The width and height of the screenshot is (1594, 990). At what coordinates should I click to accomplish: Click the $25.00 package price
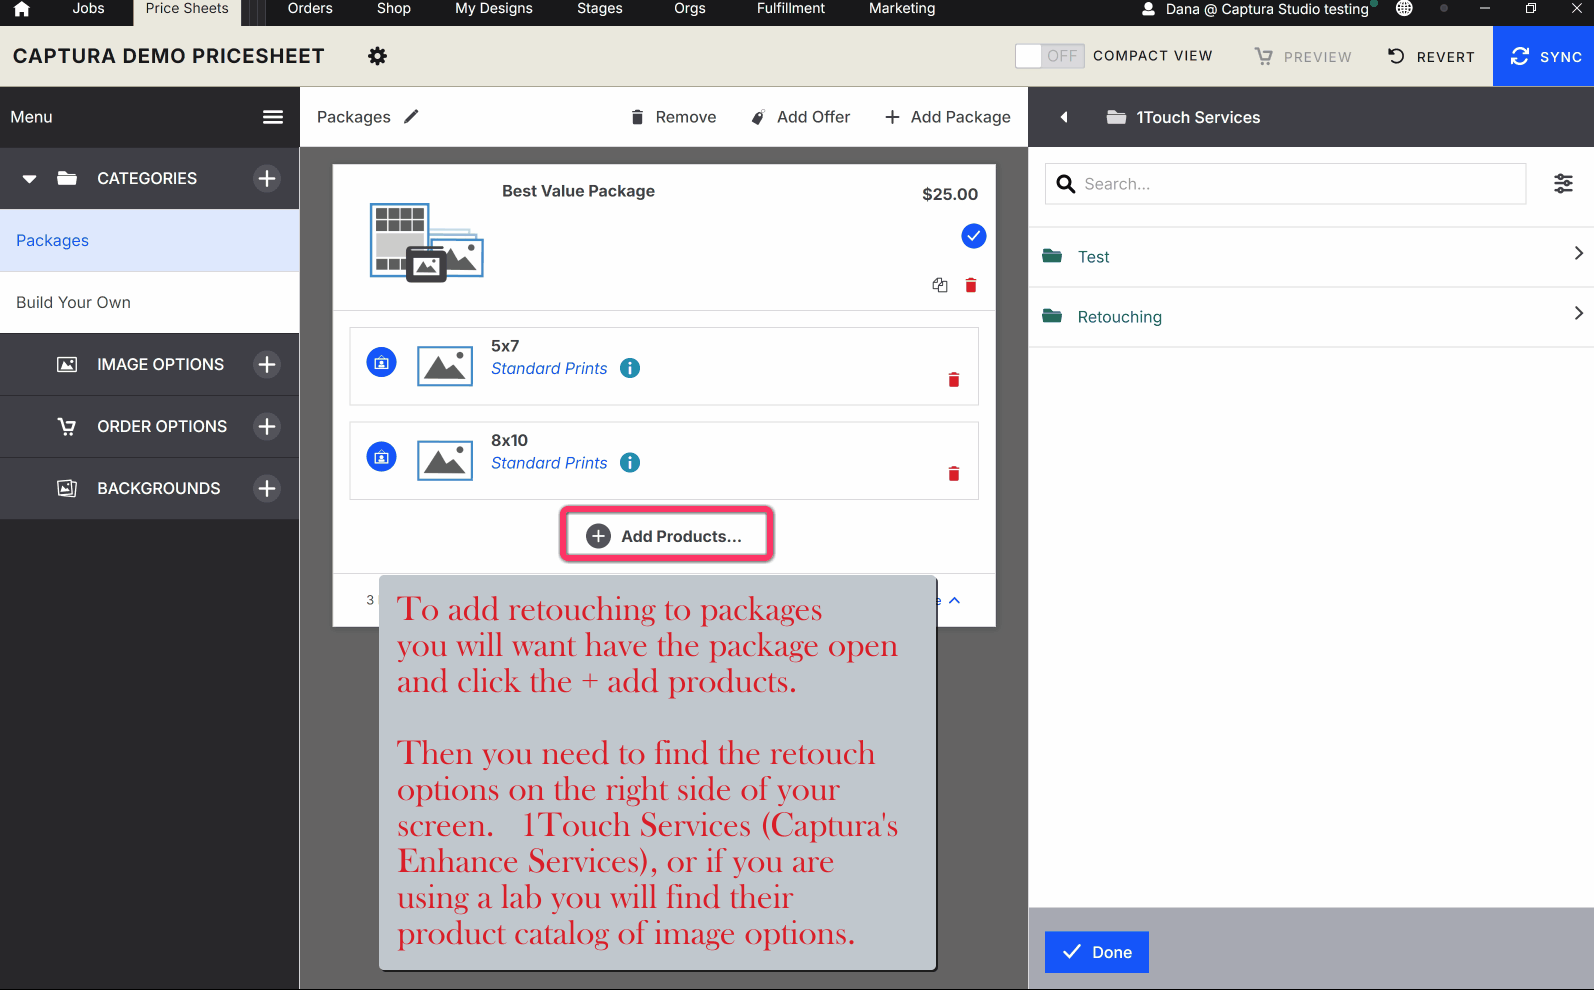tap(950, 194)
